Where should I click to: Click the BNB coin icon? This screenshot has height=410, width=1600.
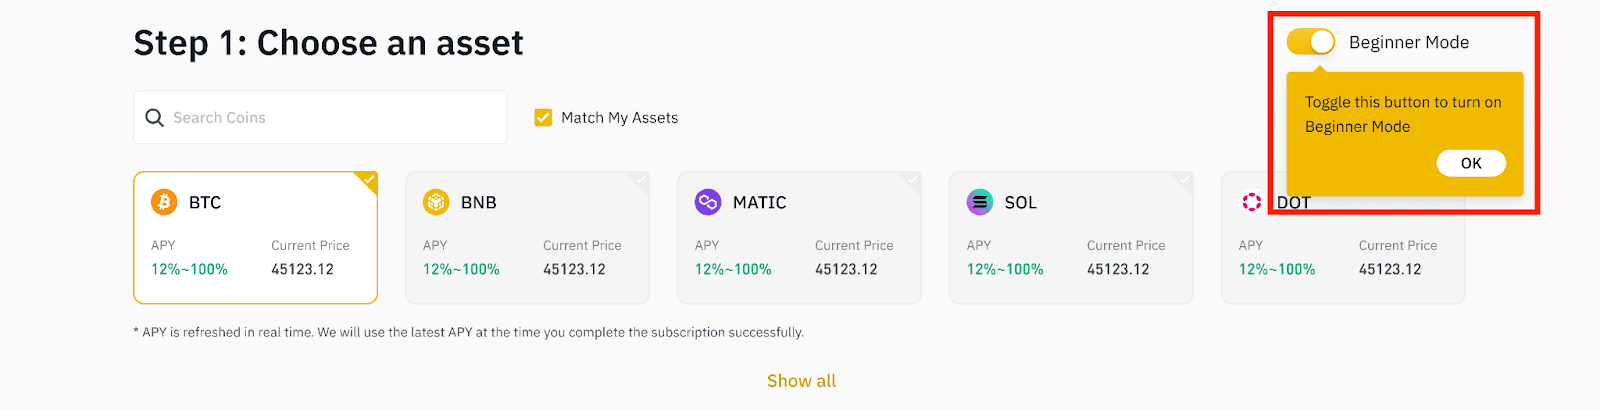coord(436,202)
